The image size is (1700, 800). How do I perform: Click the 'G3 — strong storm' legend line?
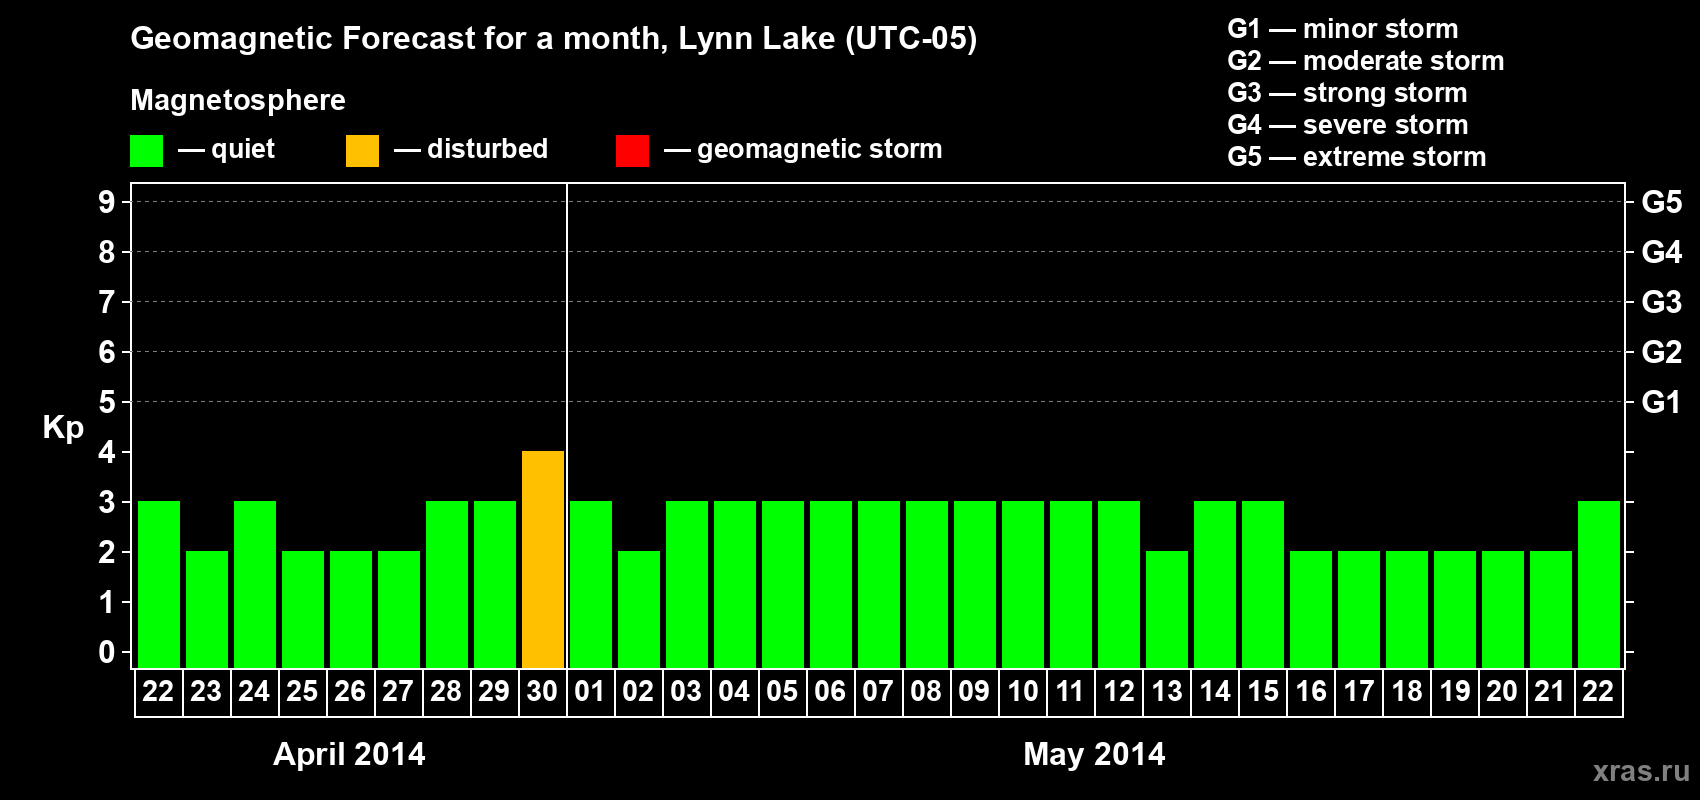tap(1347, 93)
